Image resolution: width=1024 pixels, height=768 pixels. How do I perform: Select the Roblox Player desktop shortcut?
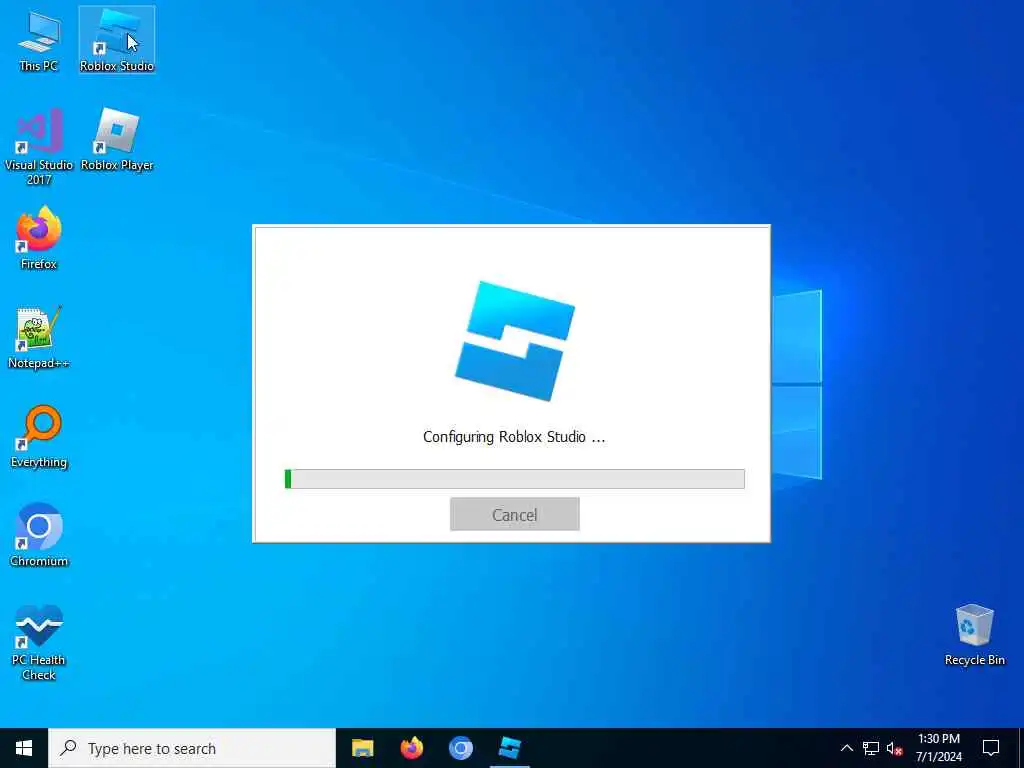coord(117,140)
